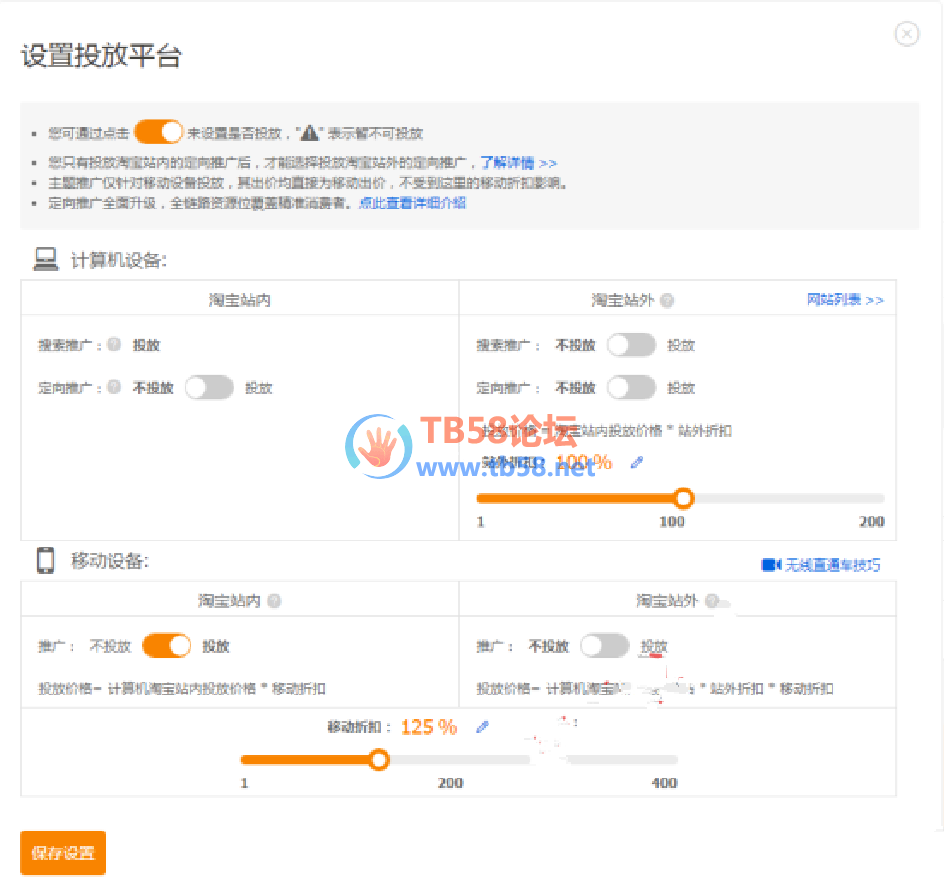944x893 pixels.
Task: Open 无线直通车技巧 link
Action: point(833,565)
